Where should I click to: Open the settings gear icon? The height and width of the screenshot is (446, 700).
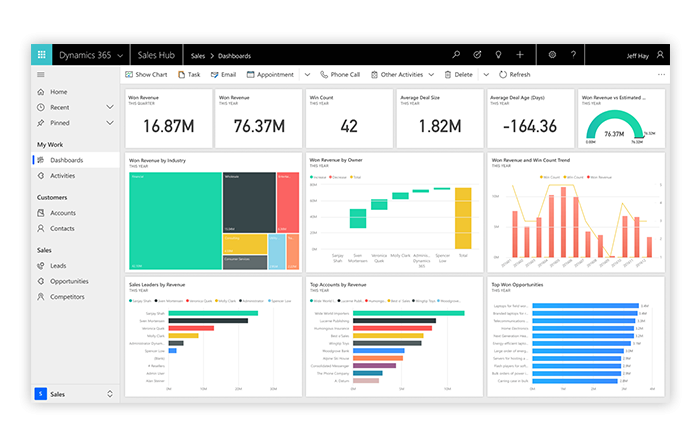click(x=552, y=55)
